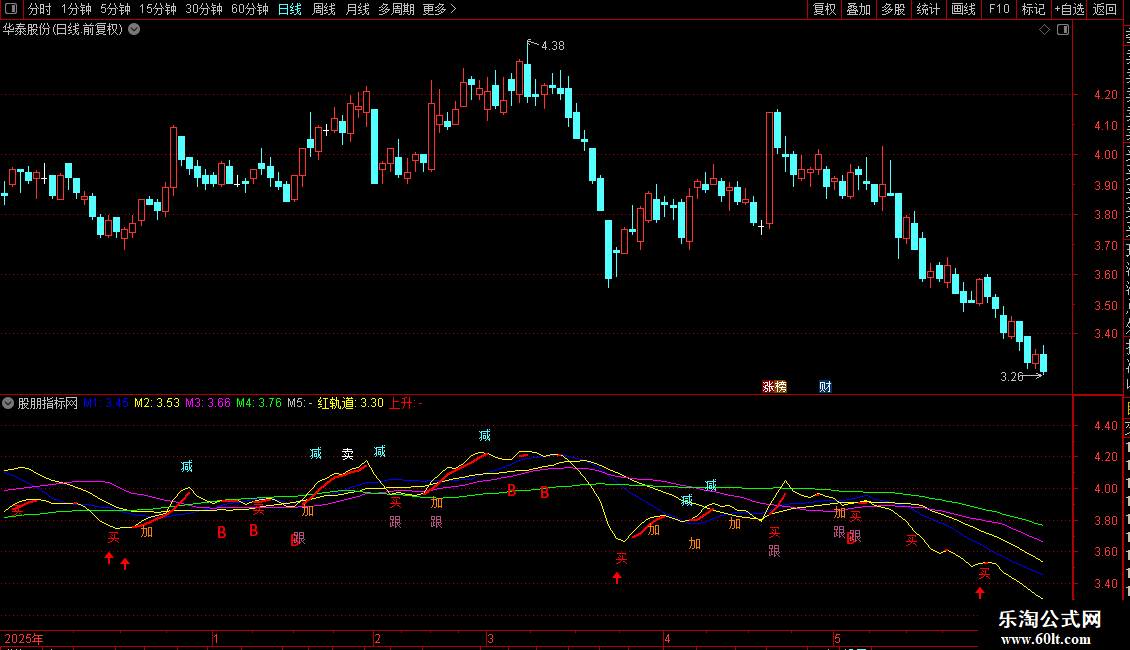Viewport: 1130px width, 650px height.
Task: Click the 返回 back button
Action: tap(1105, 9)
